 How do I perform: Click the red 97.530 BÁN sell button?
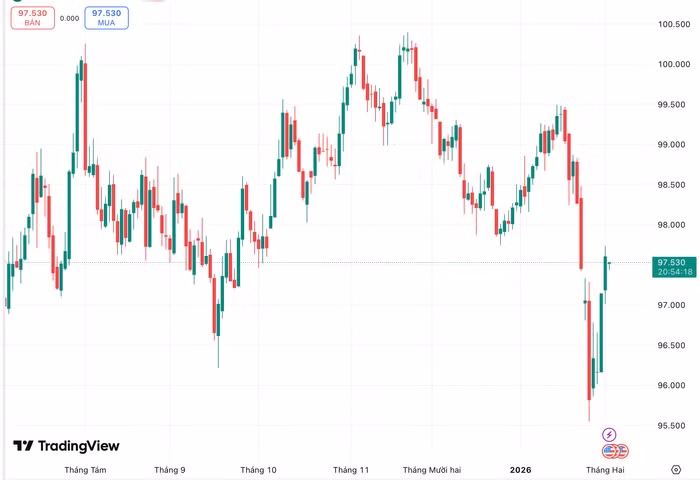(33, 18)
